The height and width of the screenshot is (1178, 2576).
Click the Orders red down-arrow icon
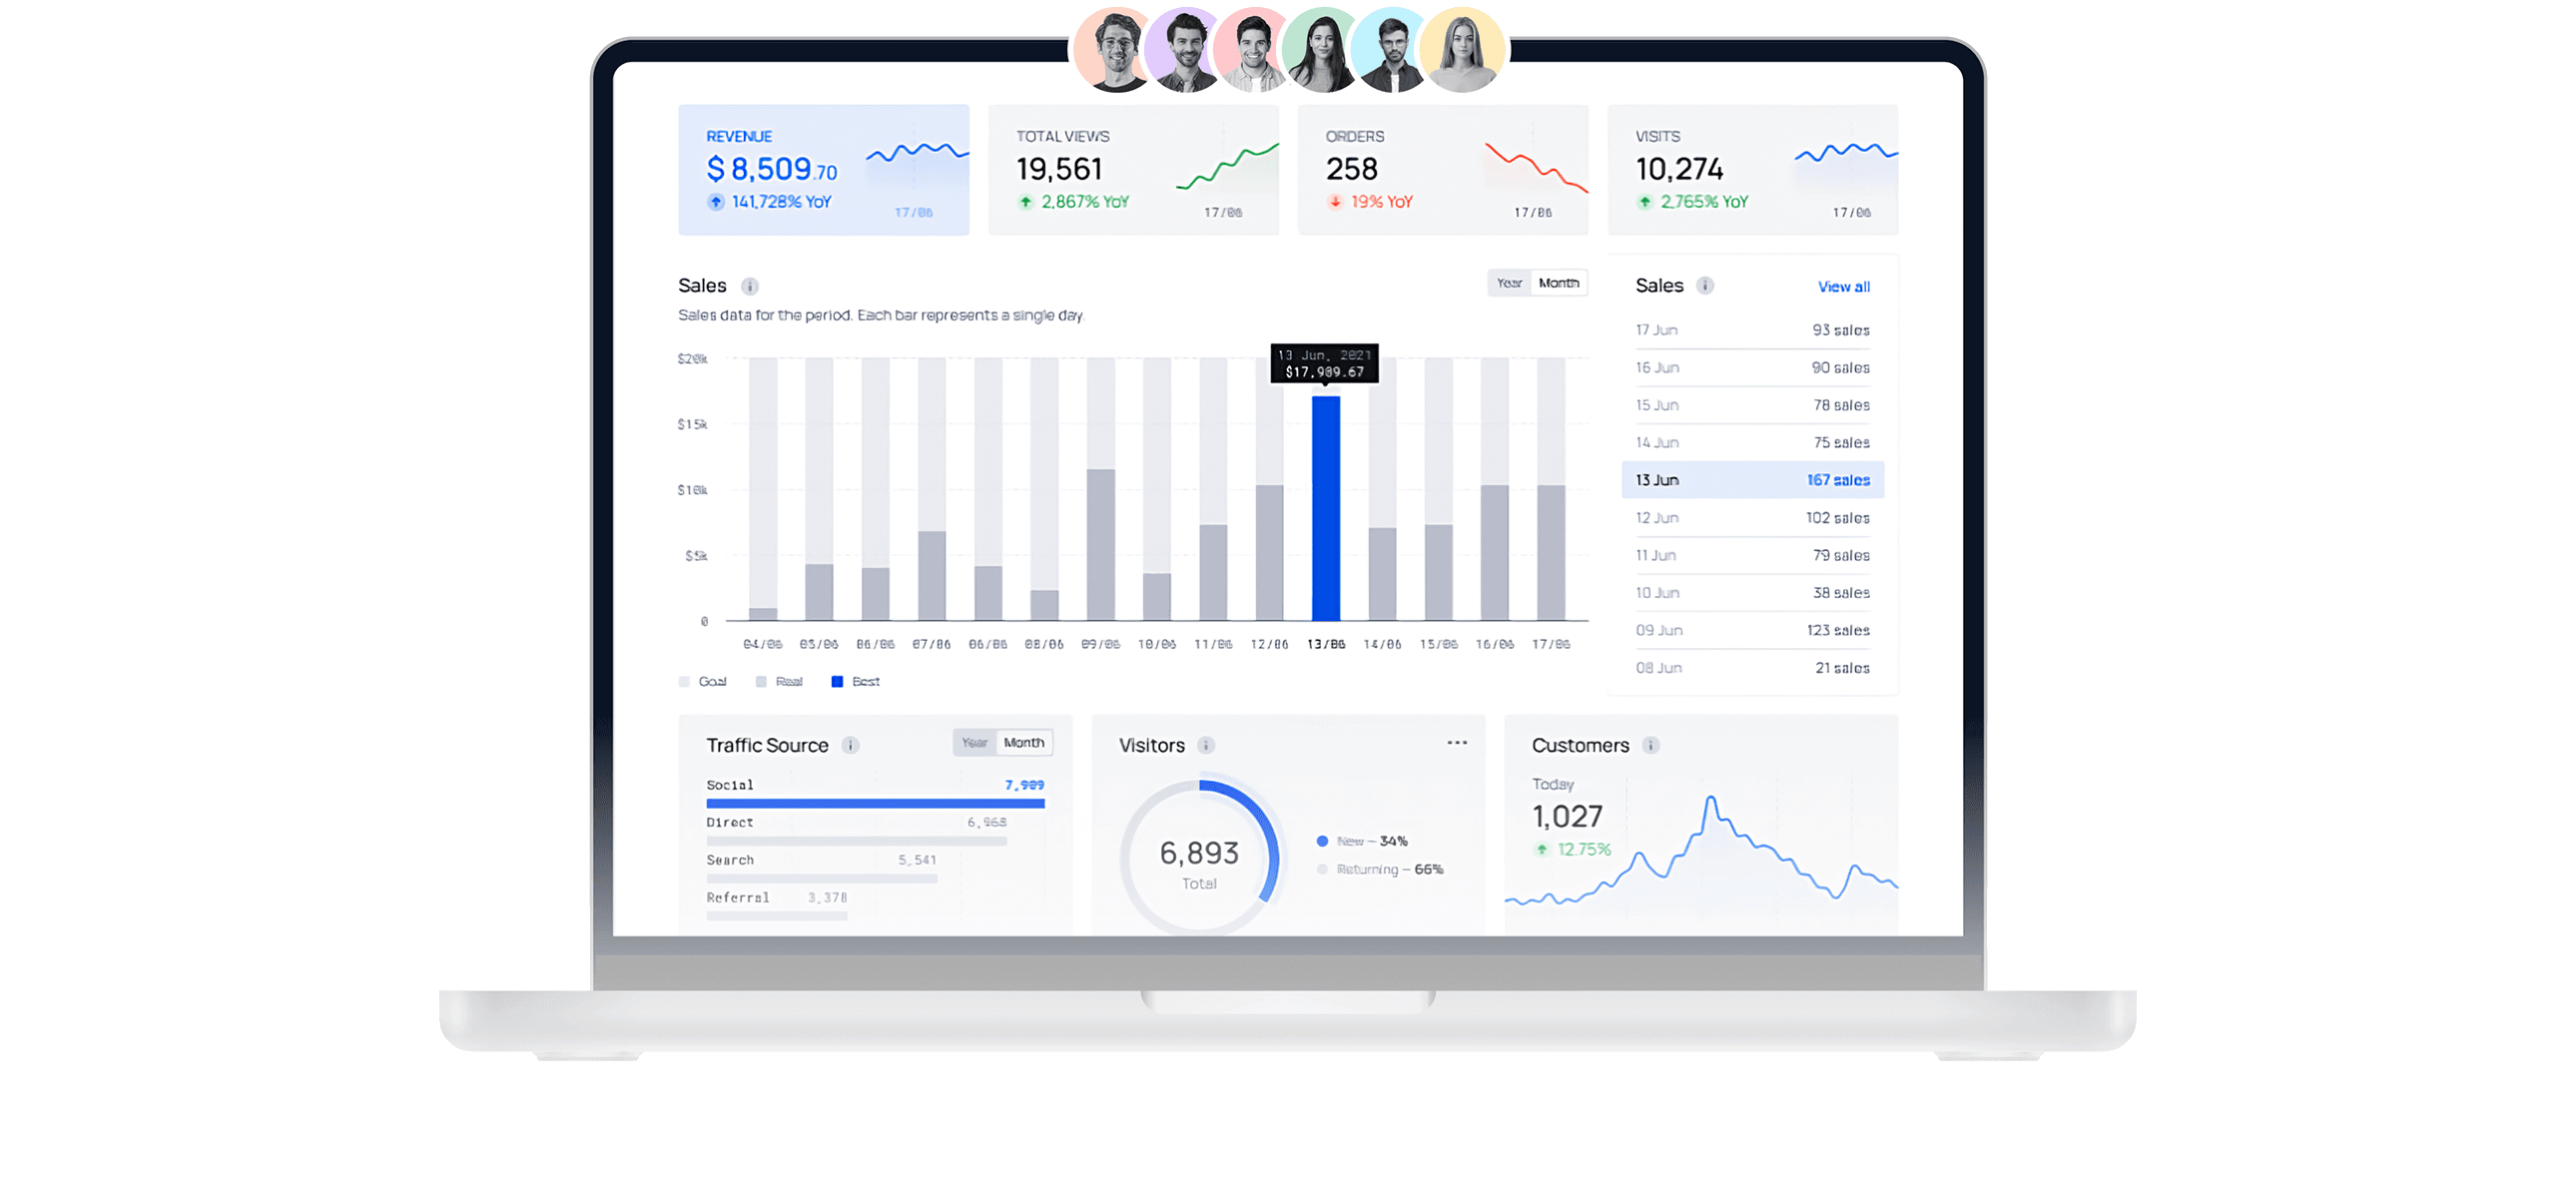(1335, 202)
